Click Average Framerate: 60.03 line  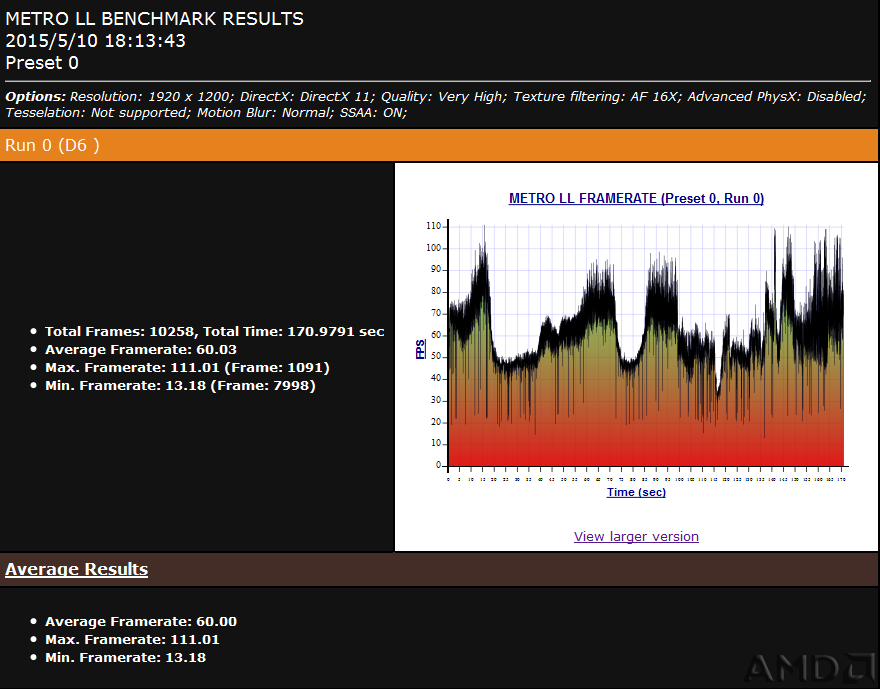coord(141,350)
